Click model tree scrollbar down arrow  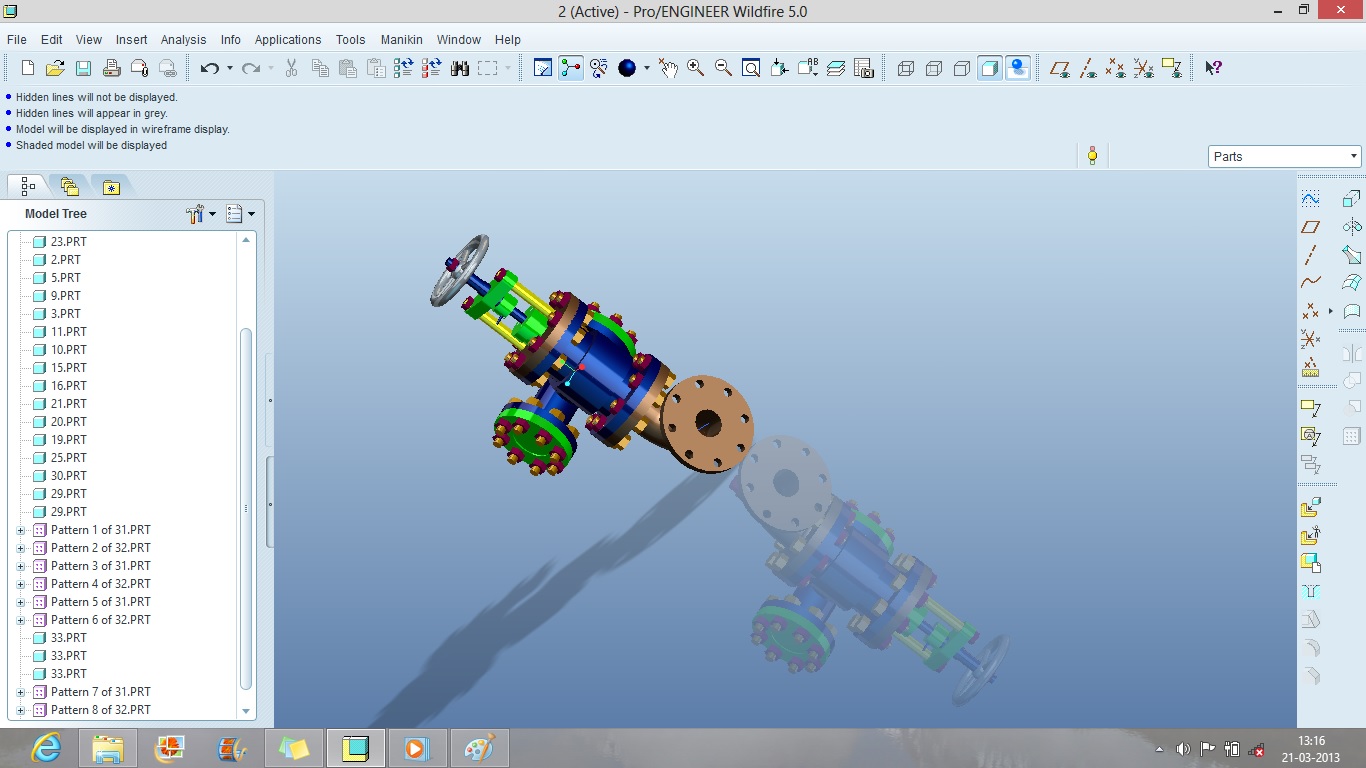pos(247,711)
